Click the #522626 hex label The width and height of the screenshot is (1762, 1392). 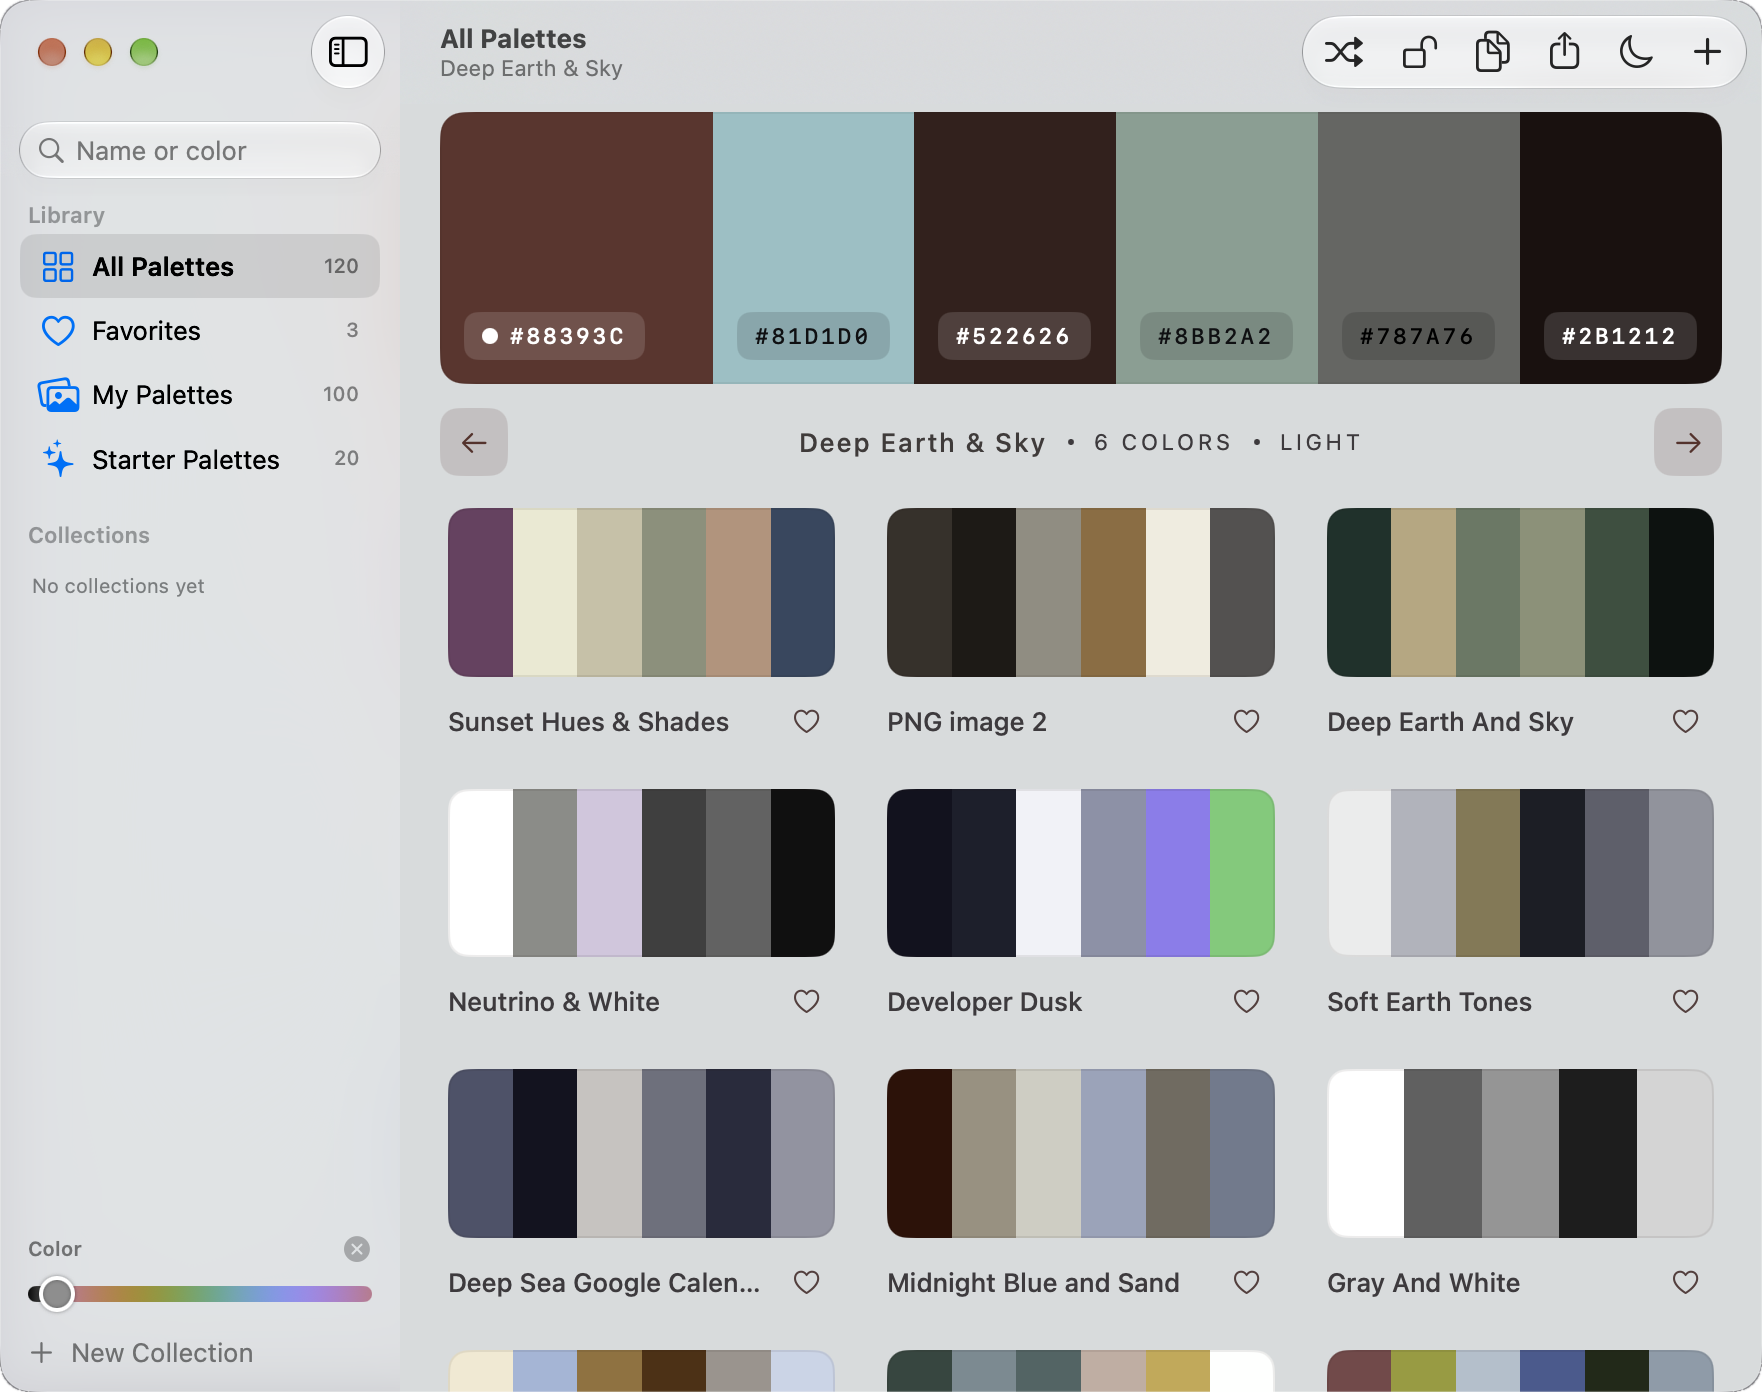coord(1013,336)
